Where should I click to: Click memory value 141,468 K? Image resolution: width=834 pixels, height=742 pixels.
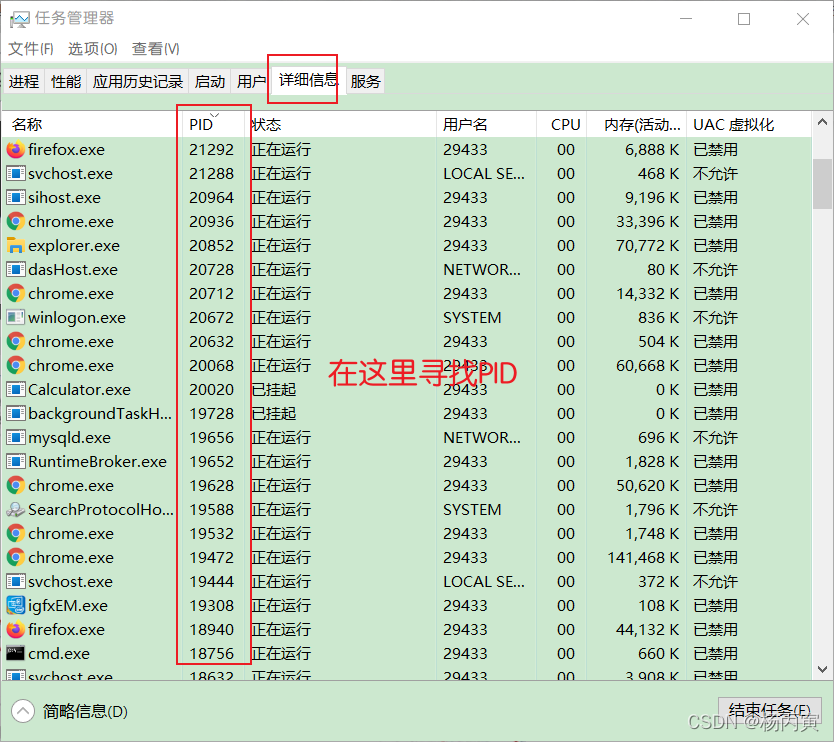[x=643, y=557]
